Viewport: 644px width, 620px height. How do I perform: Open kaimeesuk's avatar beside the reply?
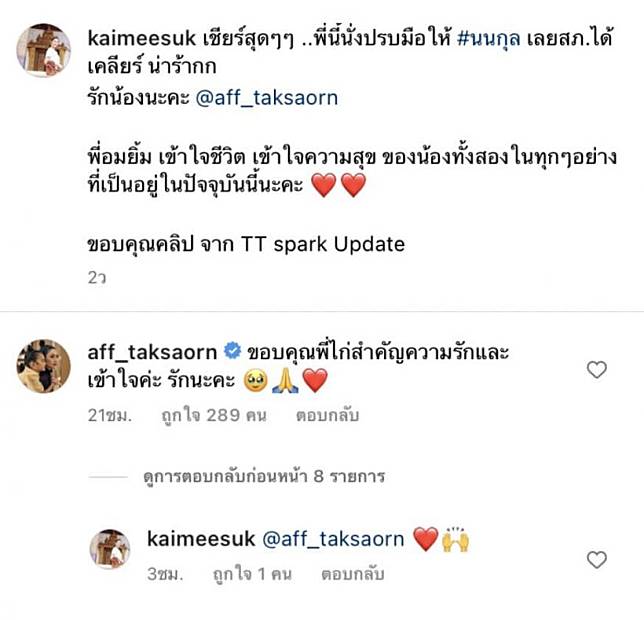coord(110,549)
